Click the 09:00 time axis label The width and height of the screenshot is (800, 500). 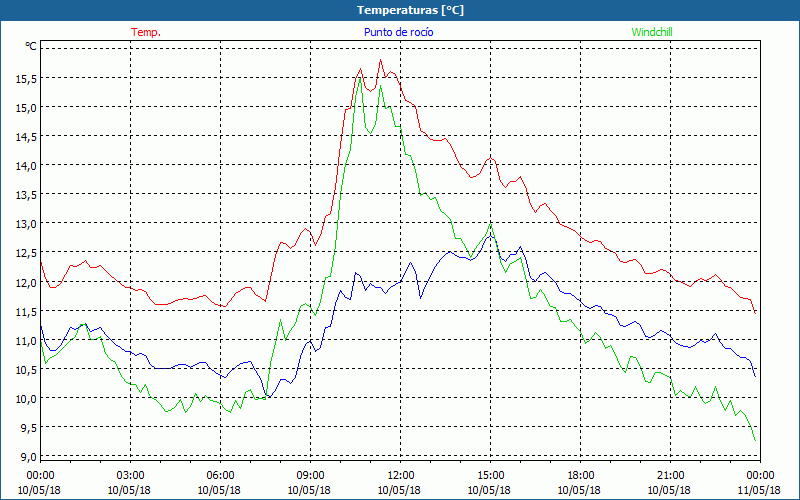click(311, 476)
